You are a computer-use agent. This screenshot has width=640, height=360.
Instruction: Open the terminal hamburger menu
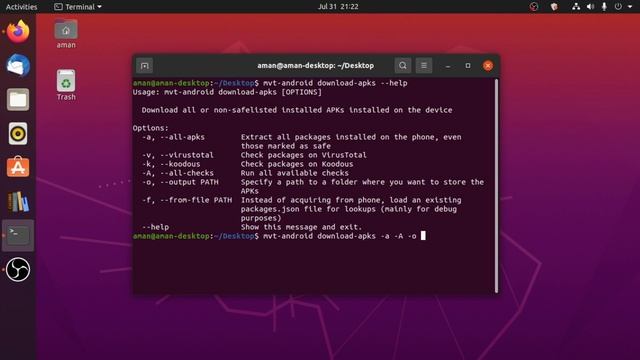424,66
